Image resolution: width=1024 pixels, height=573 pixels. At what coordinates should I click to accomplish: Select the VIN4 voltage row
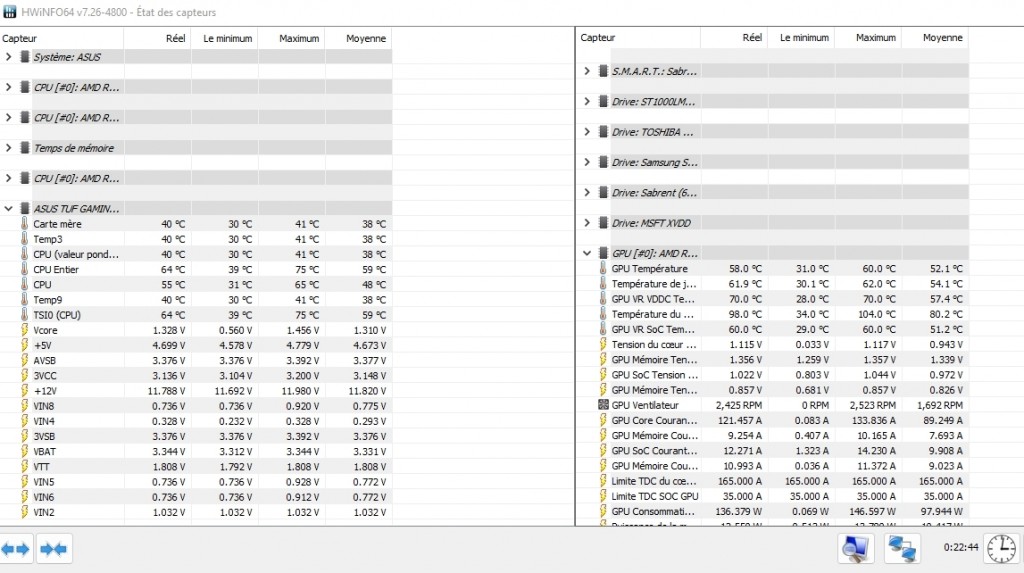[x=196, y=421]
